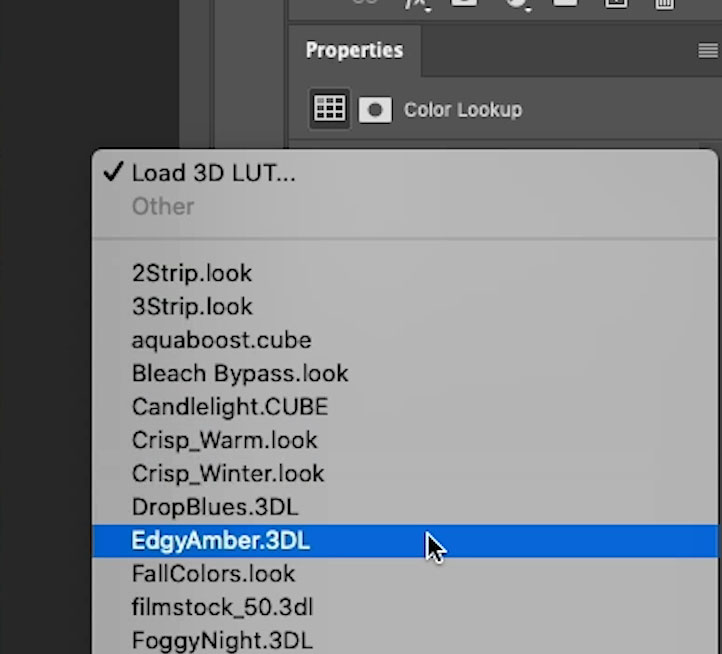The height and width of the screenshot is (654, 722).
Task: Select the 2Strip.look preset
Action: point(192,273)
